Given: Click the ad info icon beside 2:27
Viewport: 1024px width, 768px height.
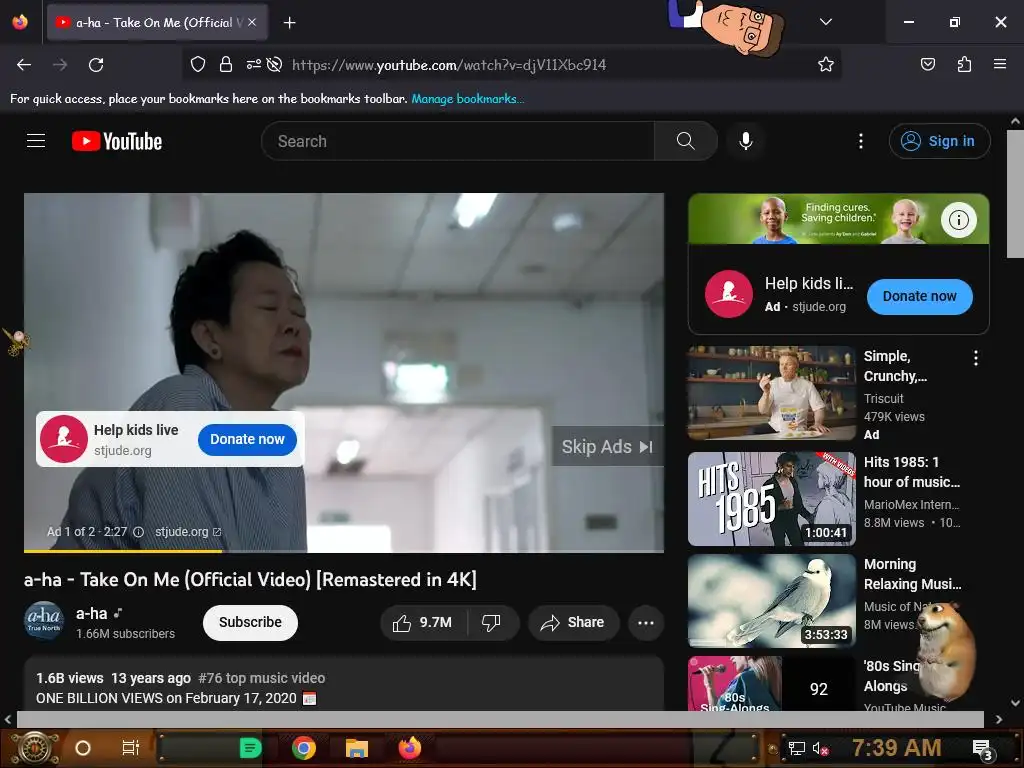Looking at the screenshot, I should point(138,532).
